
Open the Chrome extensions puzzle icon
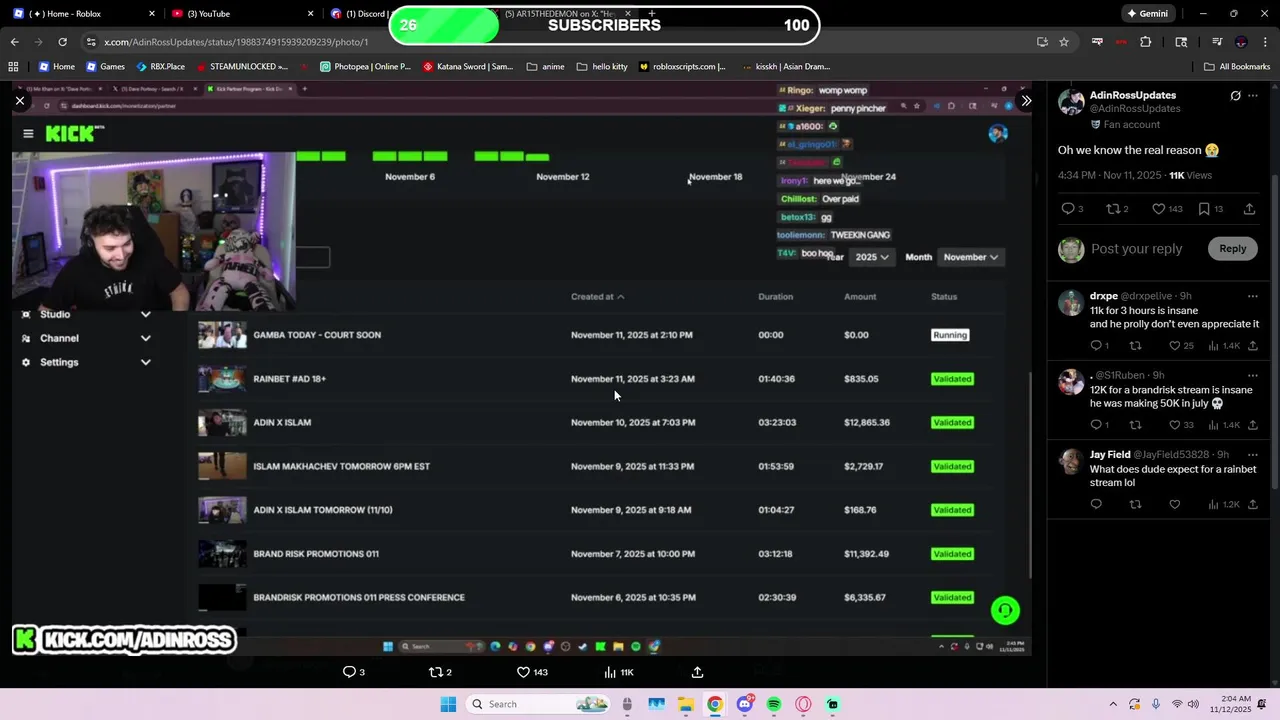click(1146, 42)
